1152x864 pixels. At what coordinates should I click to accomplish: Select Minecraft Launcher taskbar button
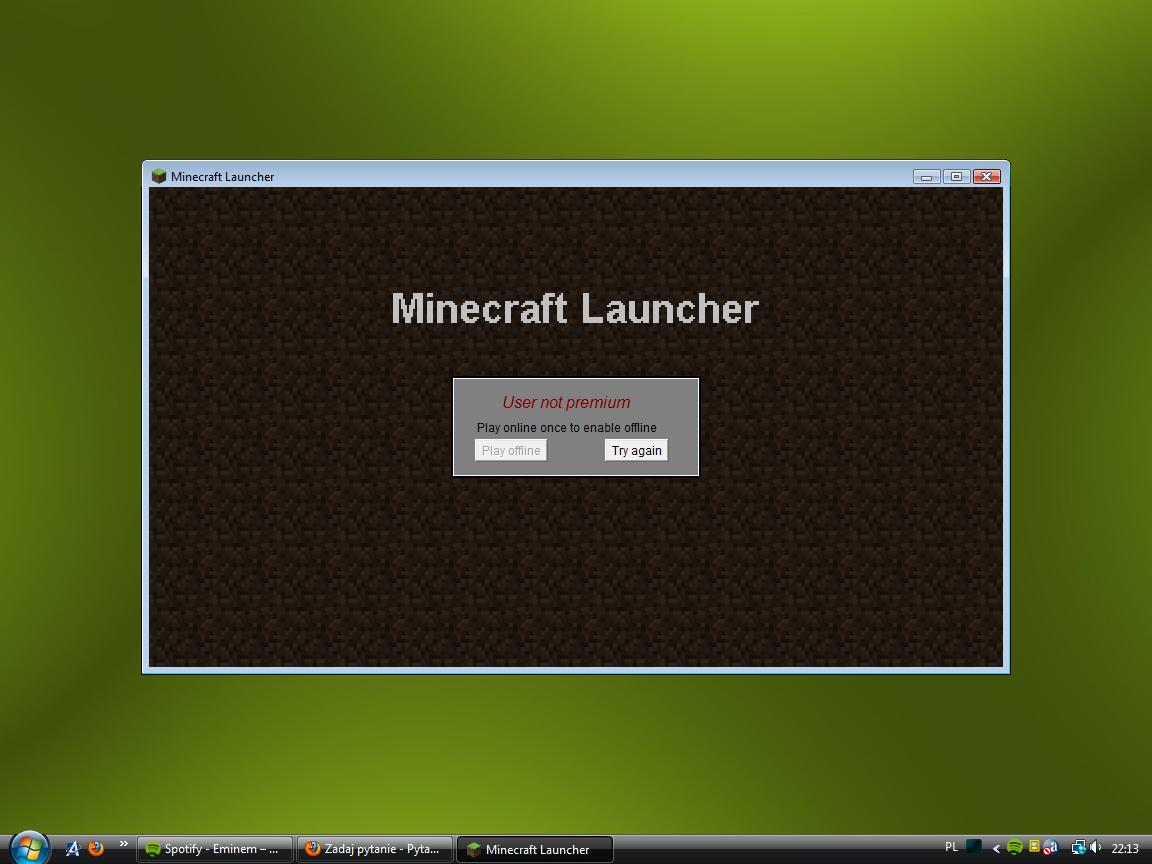click(535, 849)
